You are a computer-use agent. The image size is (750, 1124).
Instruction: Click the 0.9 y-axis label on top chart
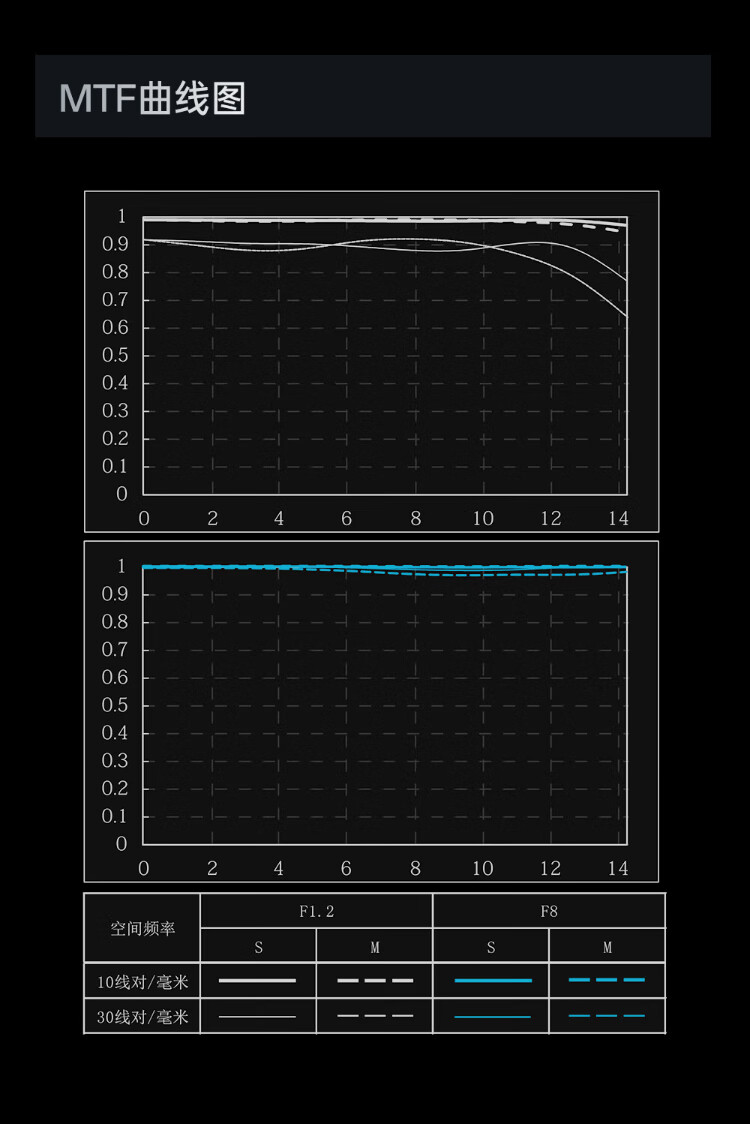pyautogui.click(x=115, y=244)
